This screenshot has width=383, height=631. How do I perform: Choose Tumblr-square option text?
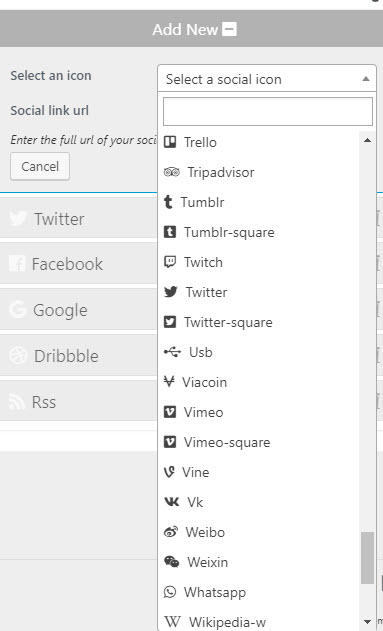(x=229, y=232)
